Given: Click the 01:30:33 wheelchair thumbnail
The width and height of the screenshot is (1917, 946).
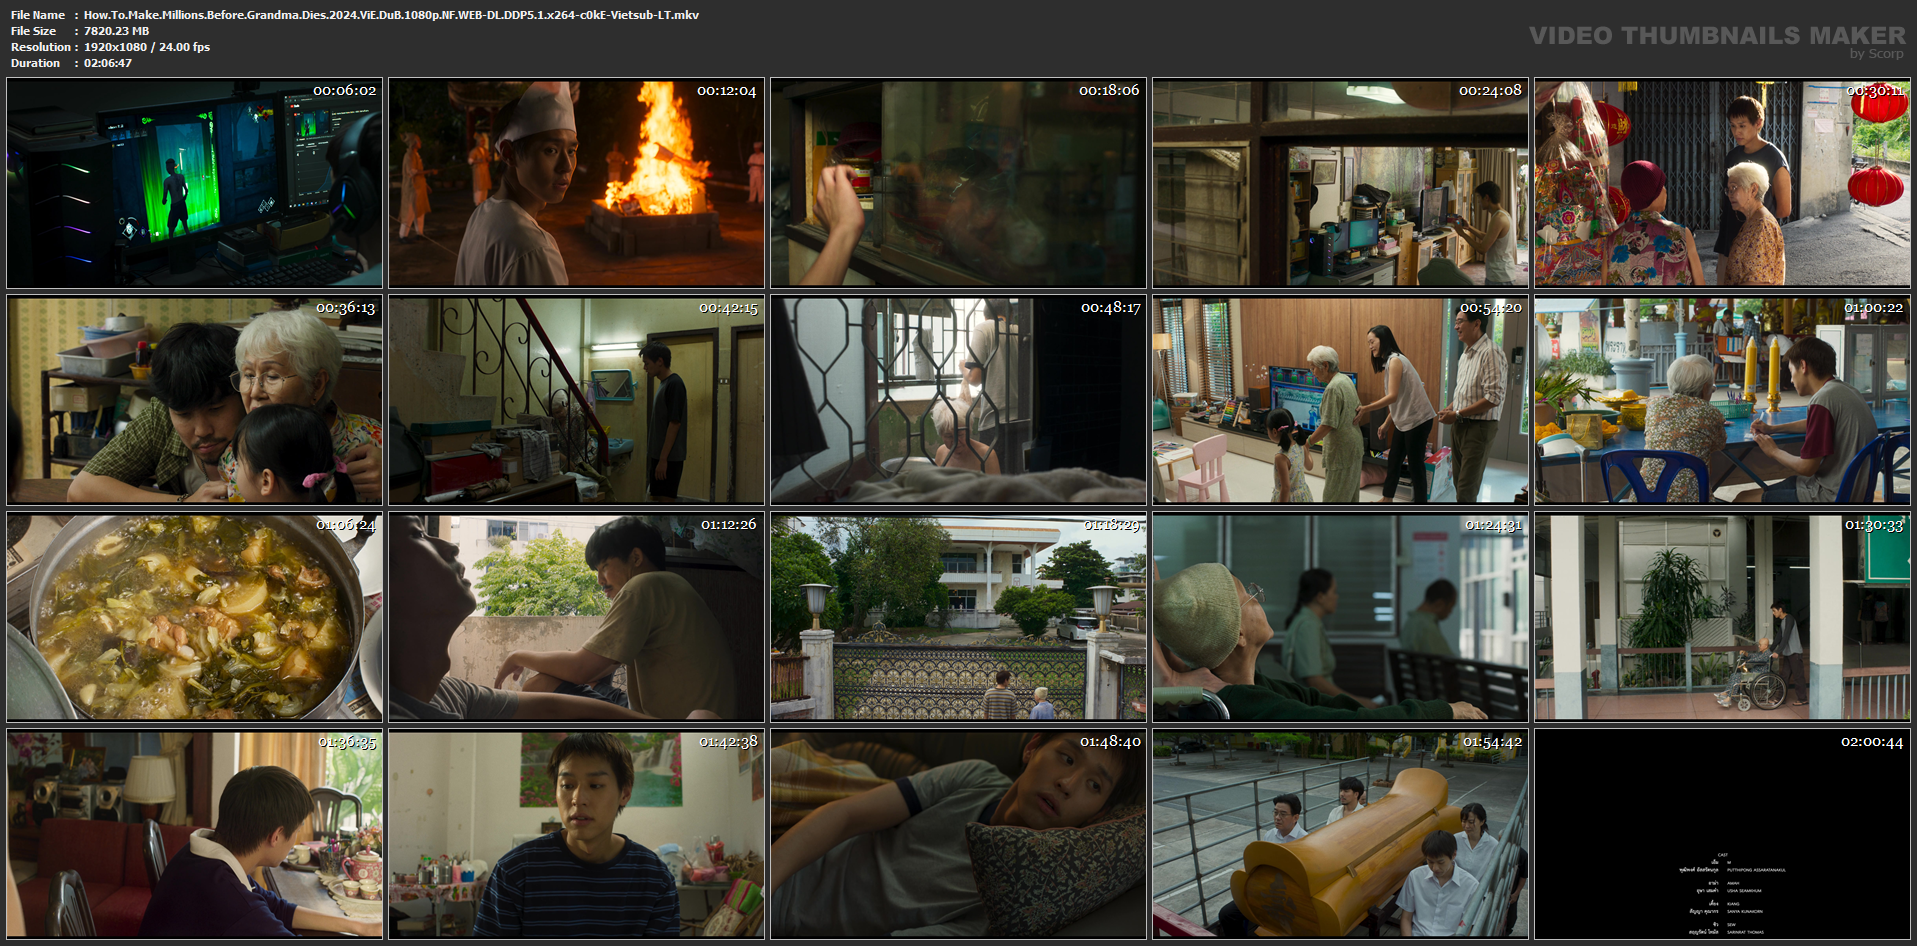Looking at the screenshot, I should tap(1723, 617).
